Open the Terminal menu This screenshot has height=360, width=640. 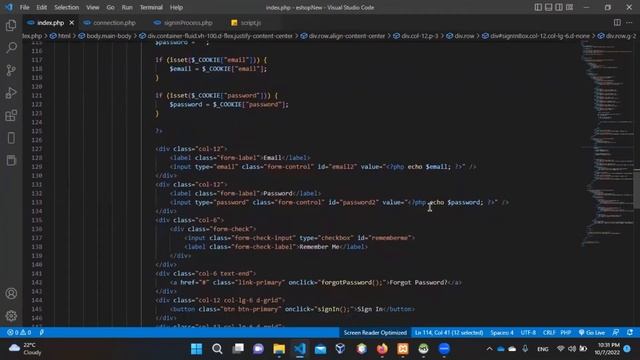(151, 7)
